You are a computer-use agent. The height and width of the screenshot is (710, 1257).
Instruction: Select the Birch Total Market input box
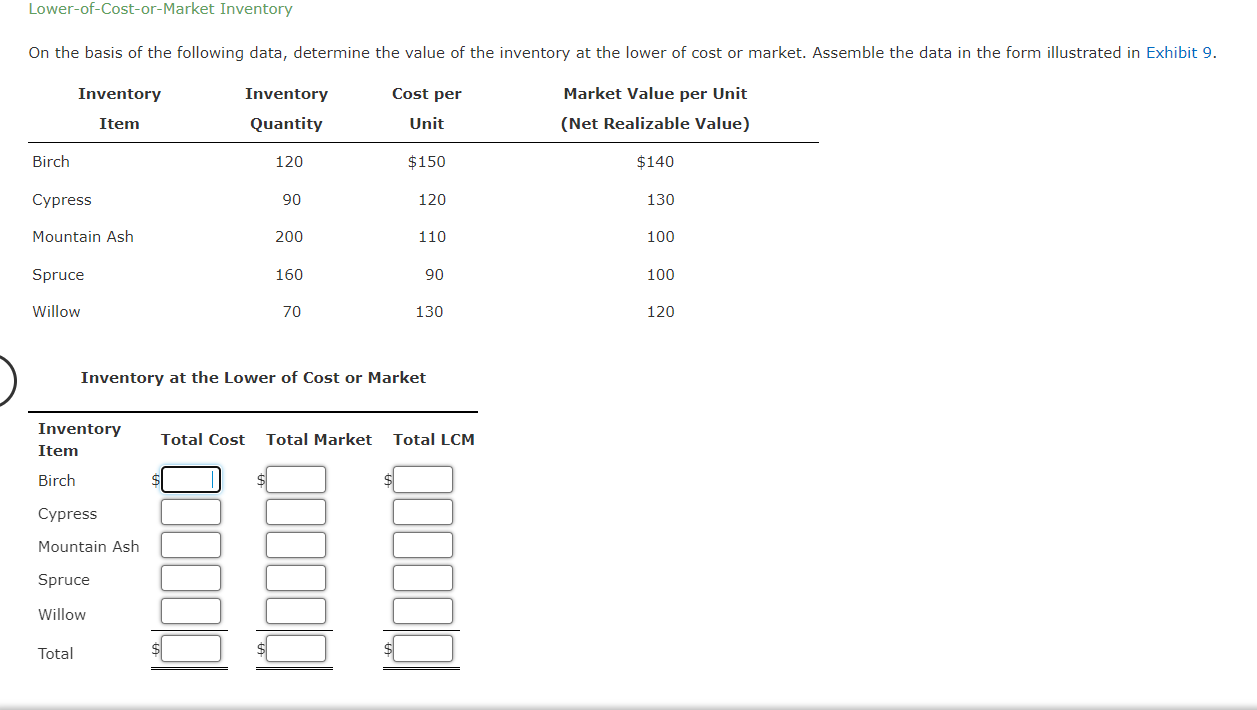click(295, 479)
